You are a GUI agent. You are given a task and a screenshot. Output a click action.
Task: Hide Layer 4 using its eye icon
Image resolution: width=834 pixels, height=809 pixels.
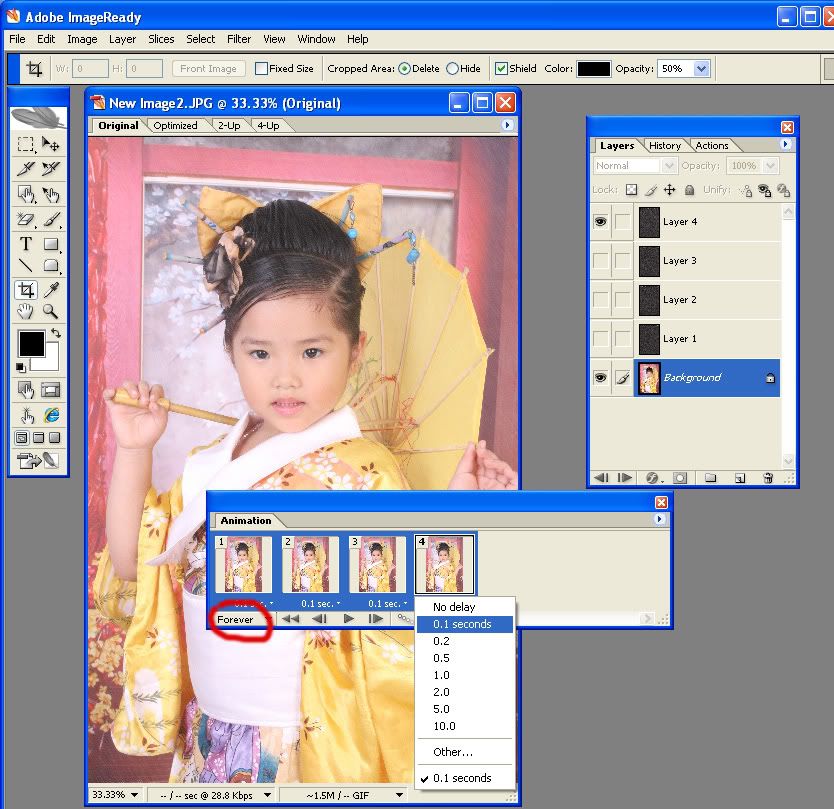[601, 222]
